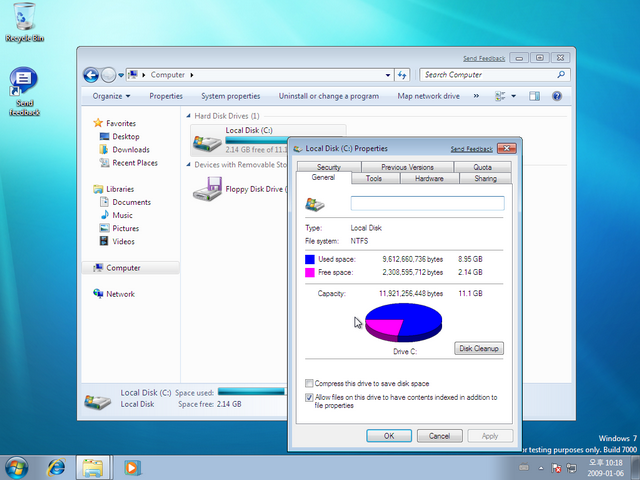Confirm properties dialog with OK

tap(389, 436)
